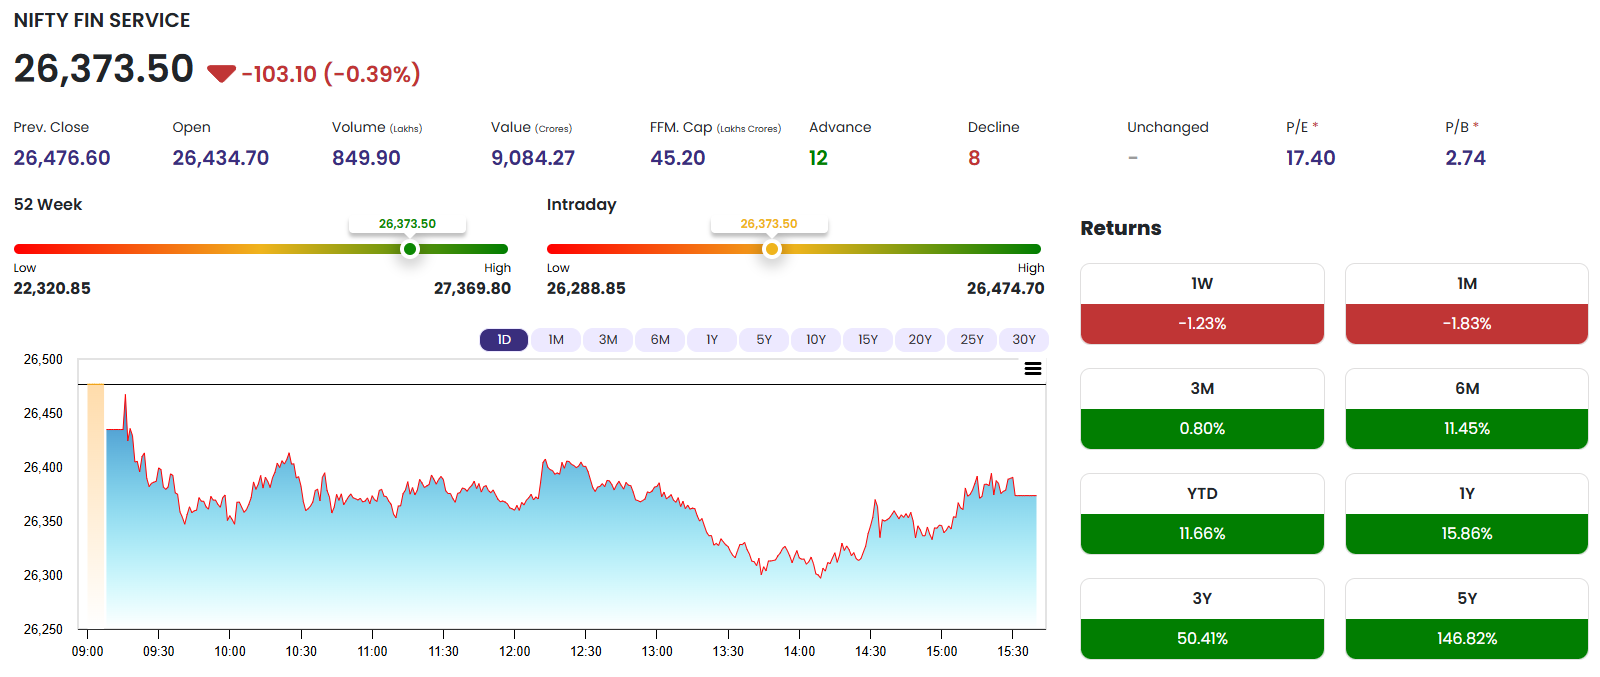Click Value in crores 9,084.27
1600x677 pixels.
[533, 158]
